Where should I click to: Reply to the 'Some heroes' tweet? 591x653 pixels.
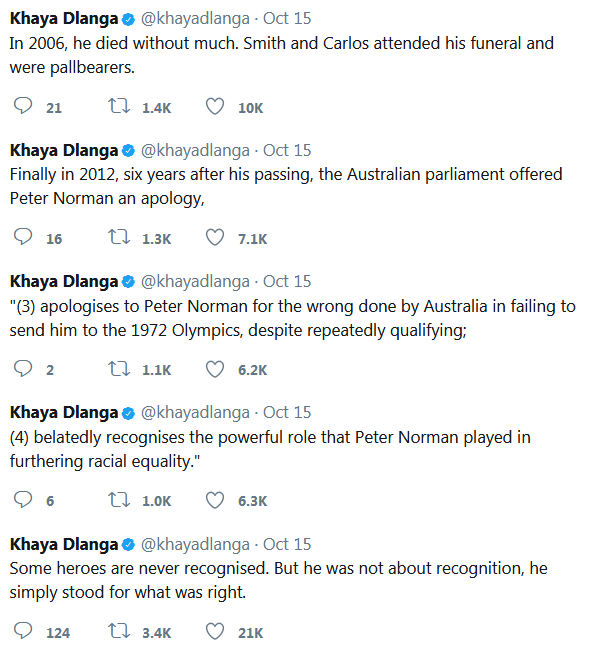point(23,631)
